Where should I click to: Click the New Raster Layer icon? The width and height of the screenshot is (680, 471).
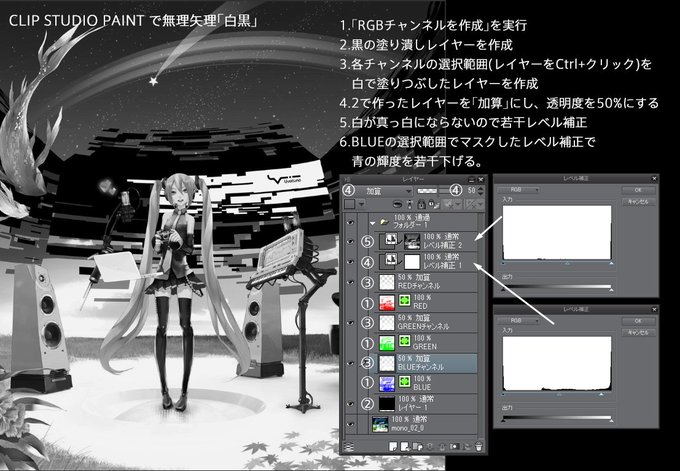point(393,446)
